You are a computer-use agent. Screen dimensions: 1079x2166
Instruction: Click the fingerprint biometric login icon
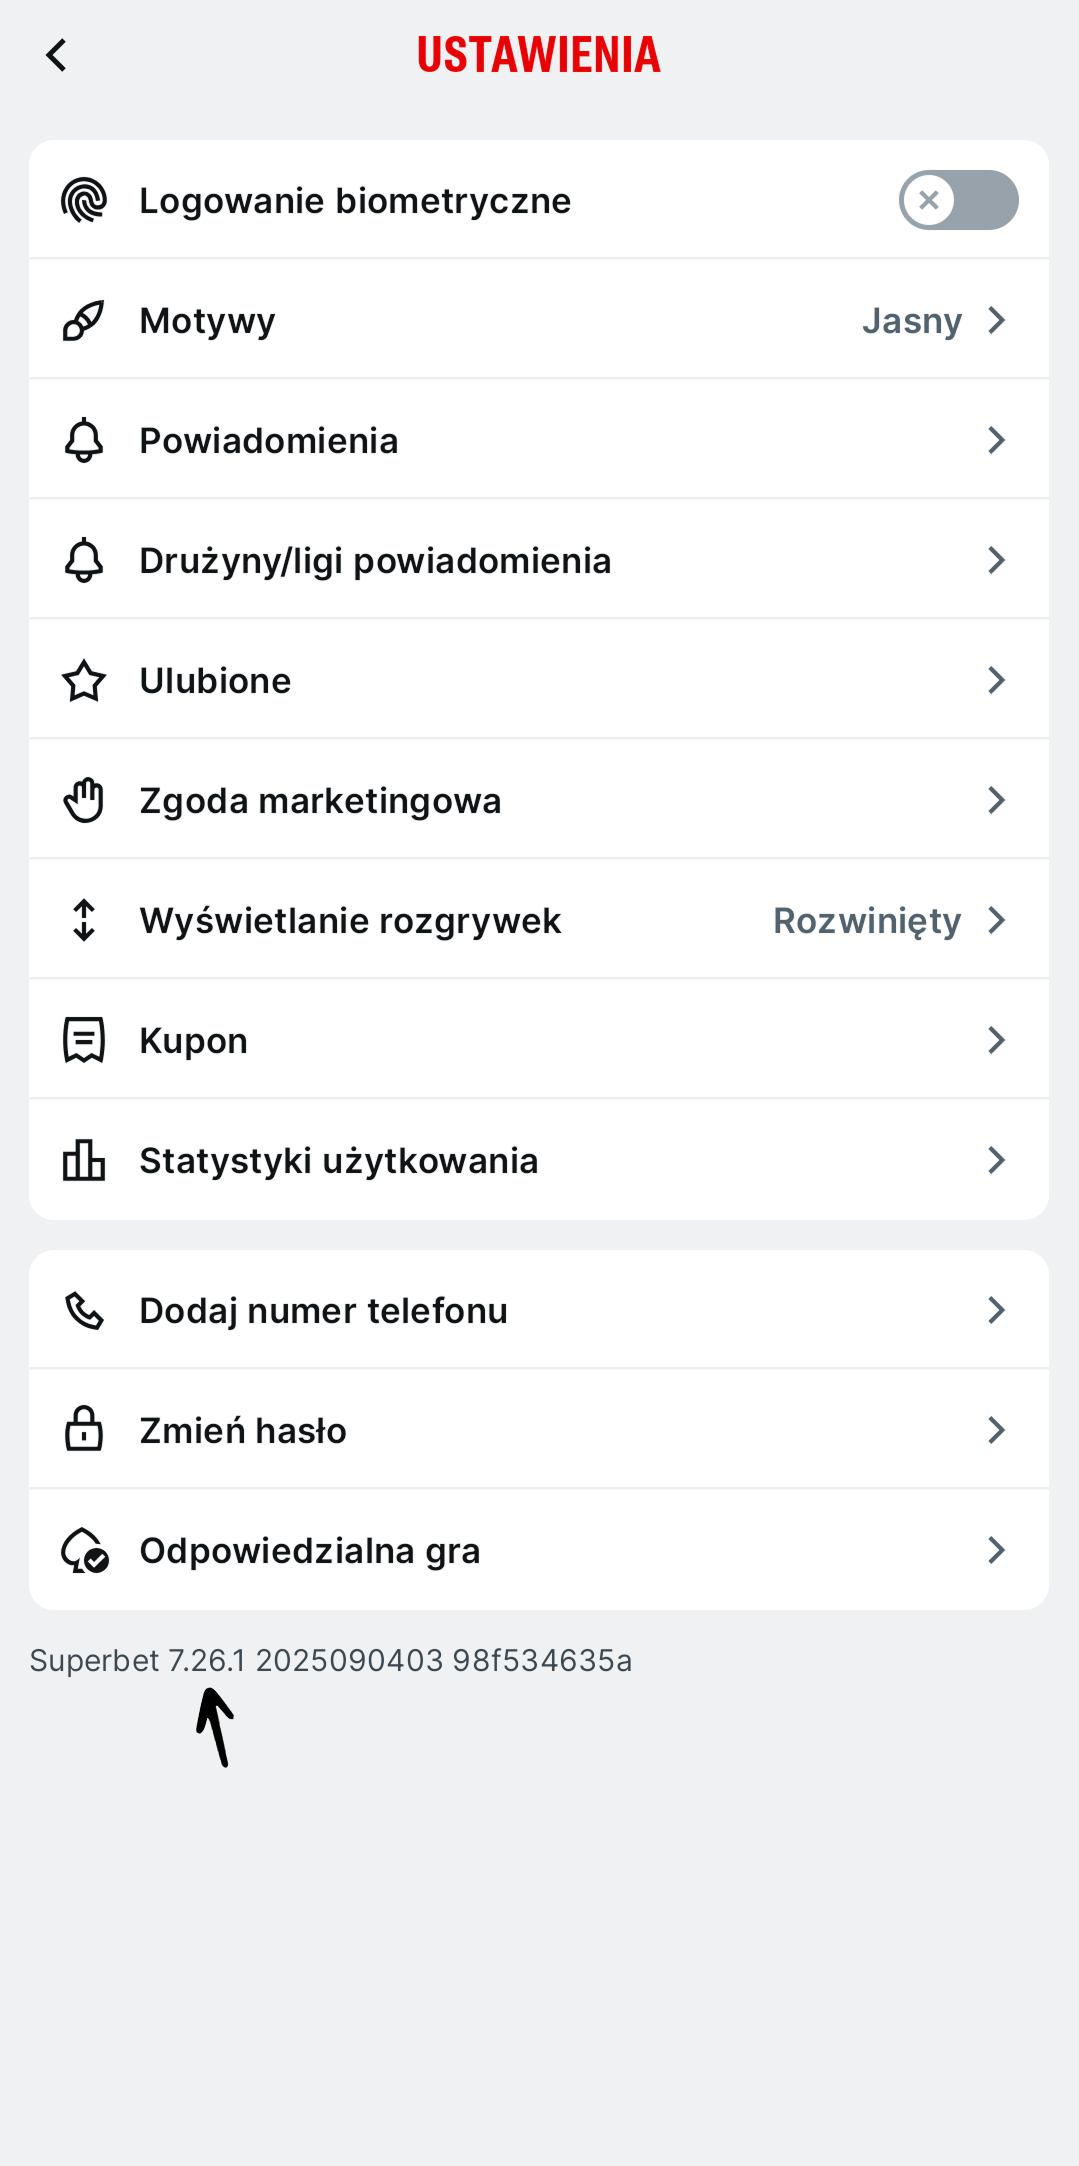[84, 200]
